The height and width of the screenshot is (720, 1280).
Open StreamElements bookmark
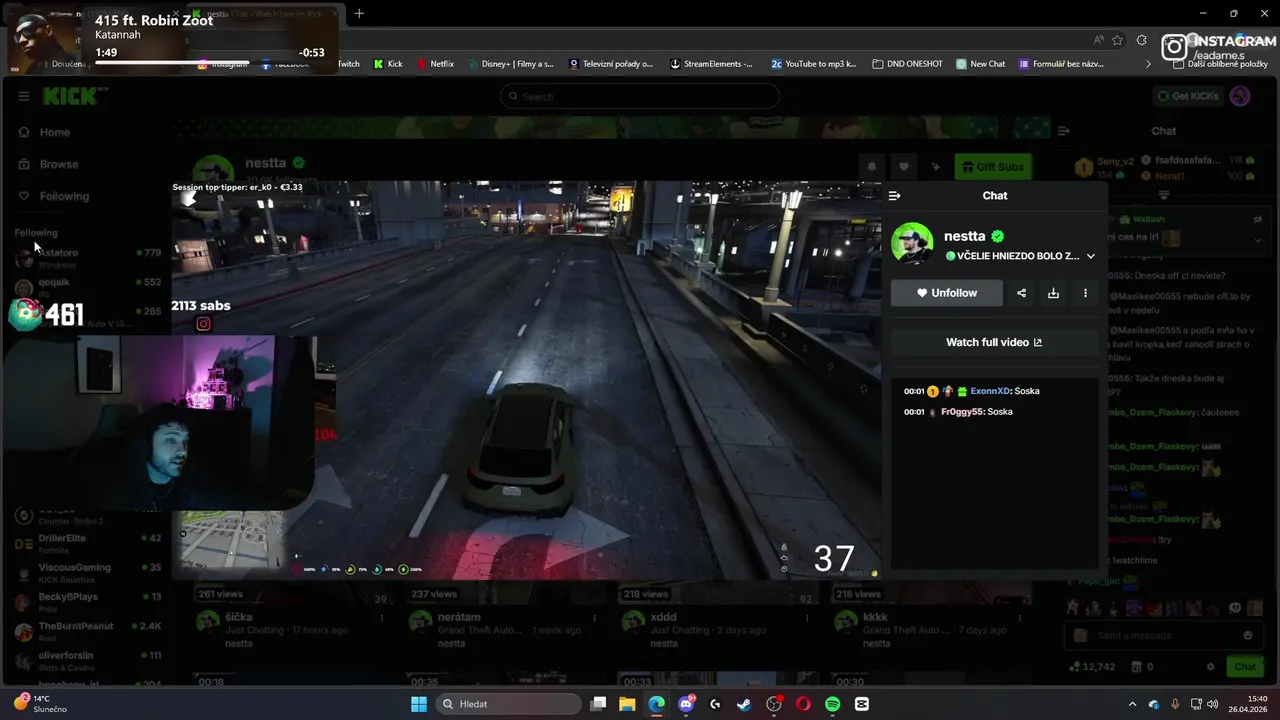[712, 64]
